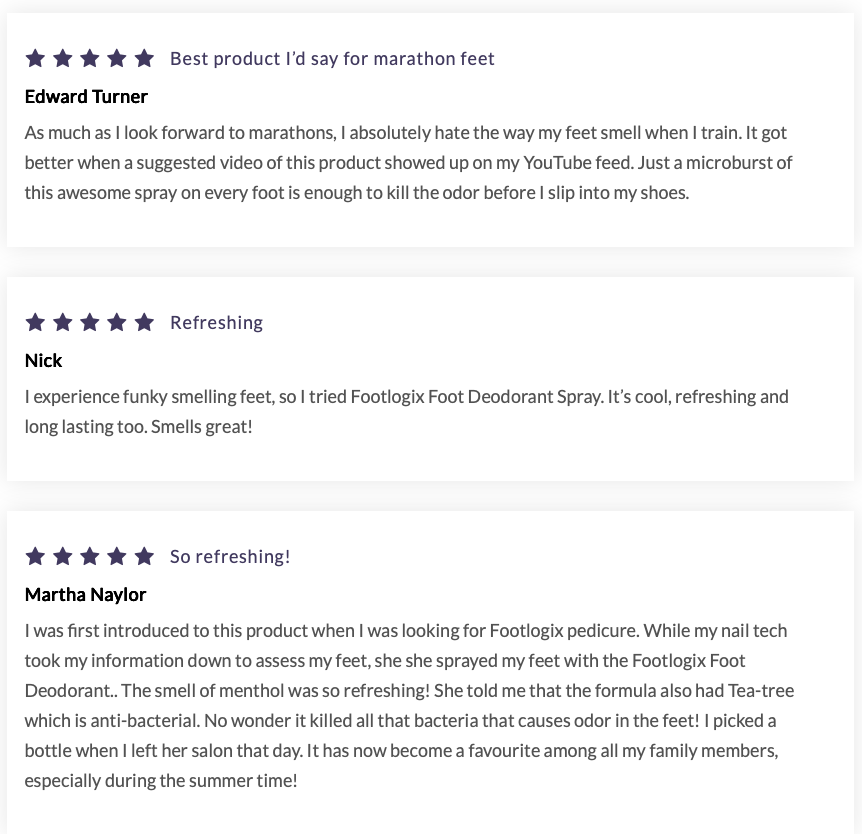Click reviewer name Nick
The height and width of the screenshot is (834, 862).
[x=43, y=361]
